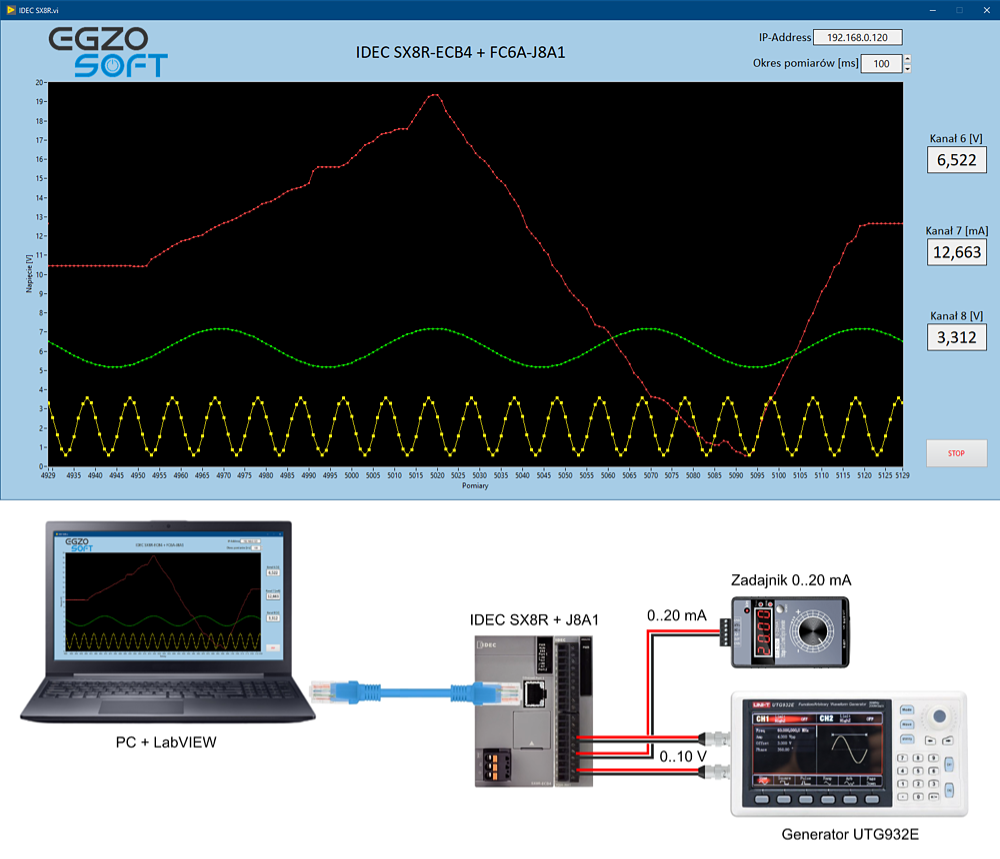
Task: Increment the Okres pomiarów stepper up arrow
Action: (908, 59)
